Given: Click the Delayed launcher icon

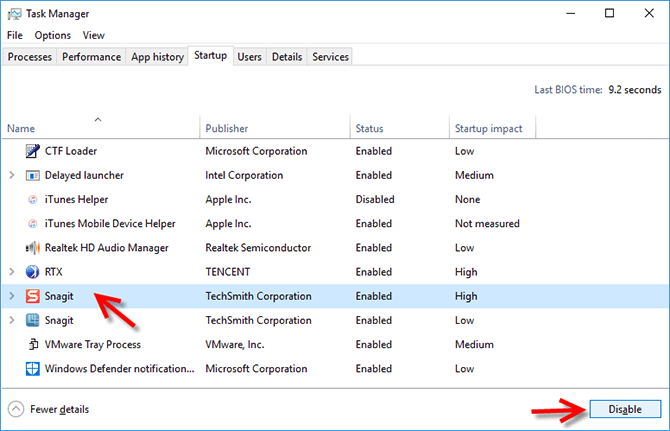Looking at the screenshot, I should coord(32,176).
